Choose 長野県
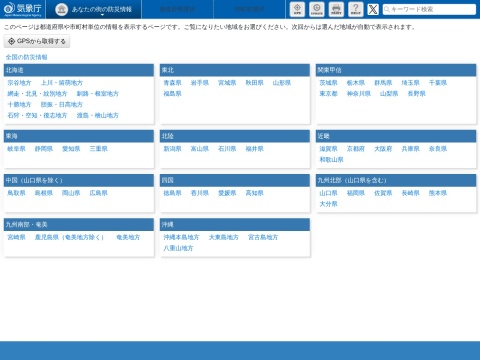The width and height of the screenshot is (480, 360). (x=417, y=94)
